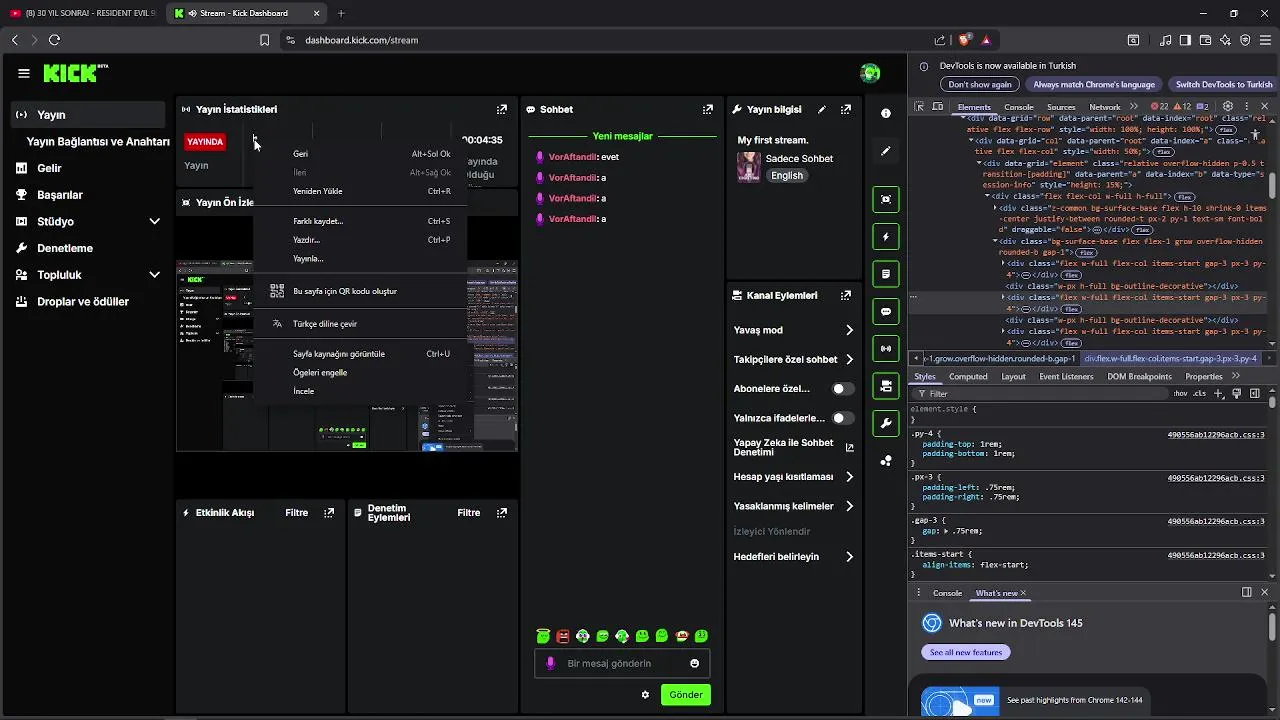Open Brave Leo AI sparkle icon
1280x720 pixels.
(1226, 40)
